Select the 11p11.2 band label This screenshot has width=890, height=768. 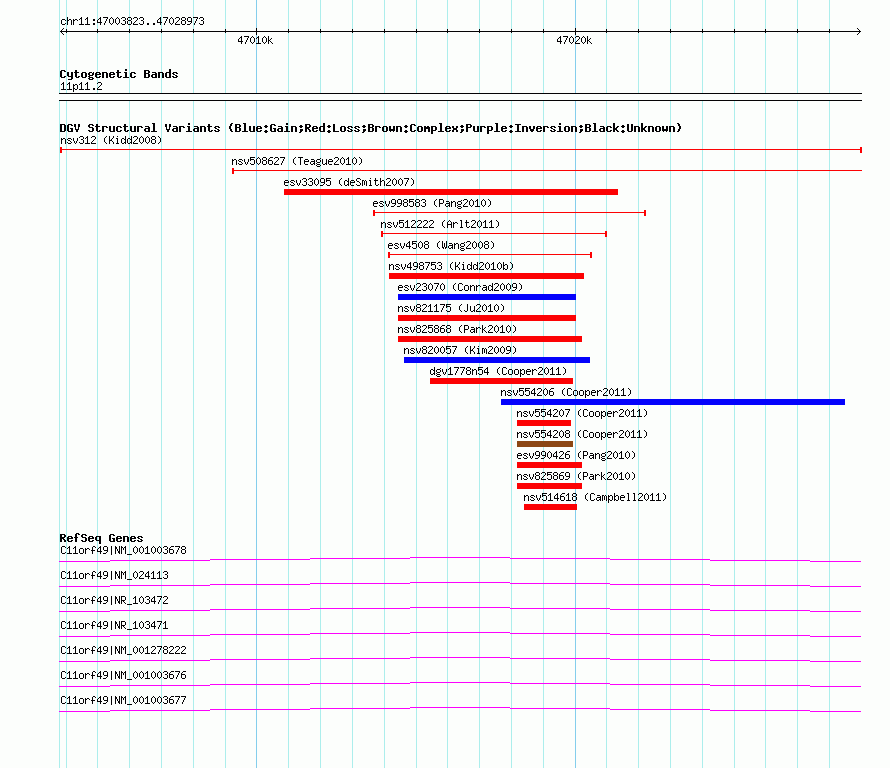tap(81, 86)
